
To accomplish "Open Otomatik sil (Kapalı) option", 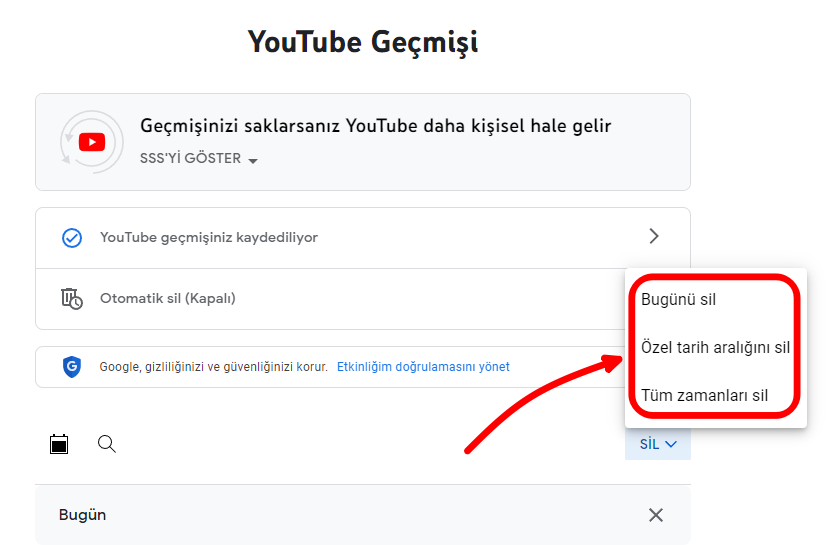I will [x=168, y=298].
